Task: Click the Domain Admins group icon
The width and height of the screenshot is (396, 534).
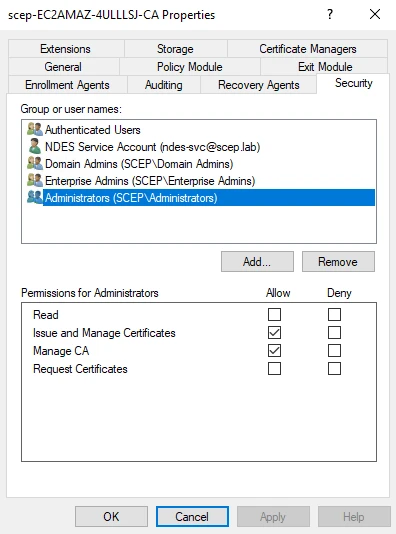Action: tap(35, 163)
